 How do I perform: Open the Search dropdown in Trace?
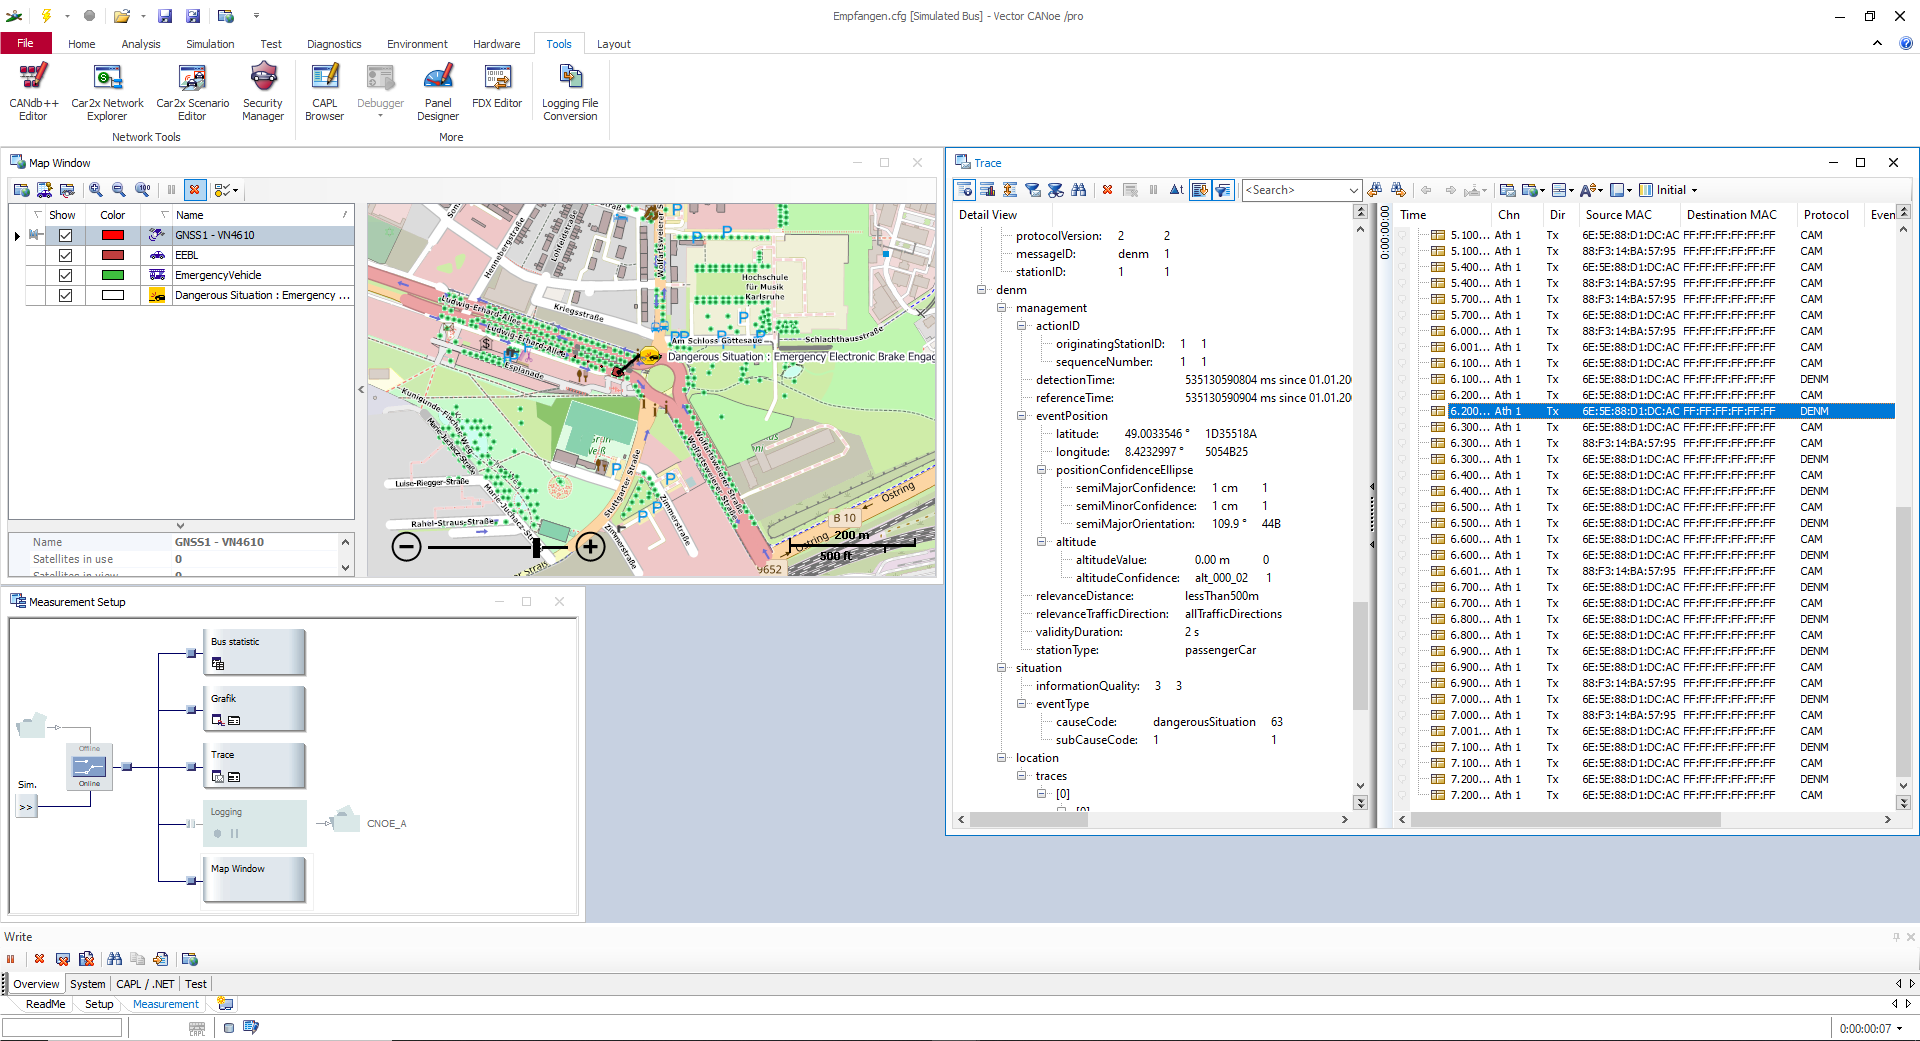coord(1353,190)
